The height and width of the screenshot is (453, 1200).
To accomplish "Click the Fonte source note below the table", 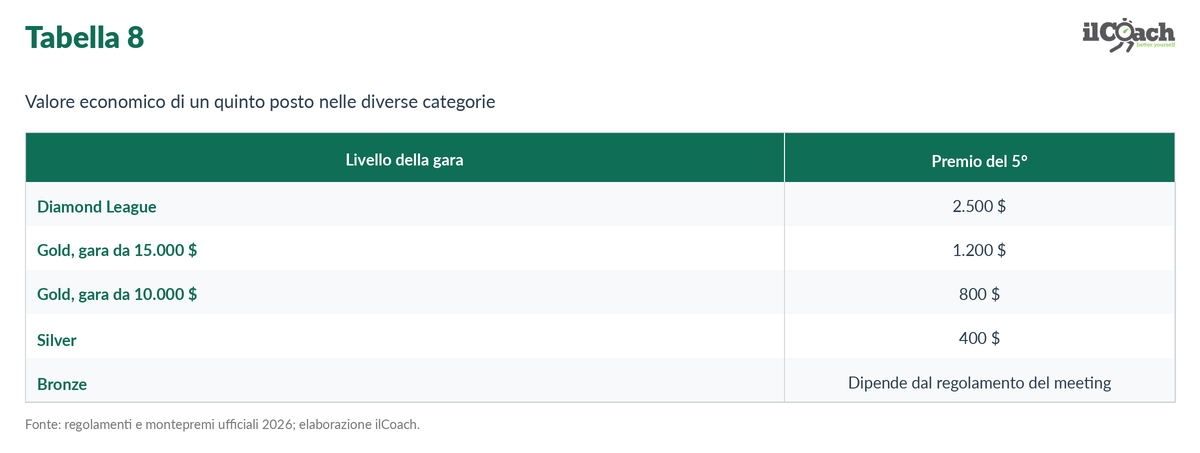I will [222, 424].
